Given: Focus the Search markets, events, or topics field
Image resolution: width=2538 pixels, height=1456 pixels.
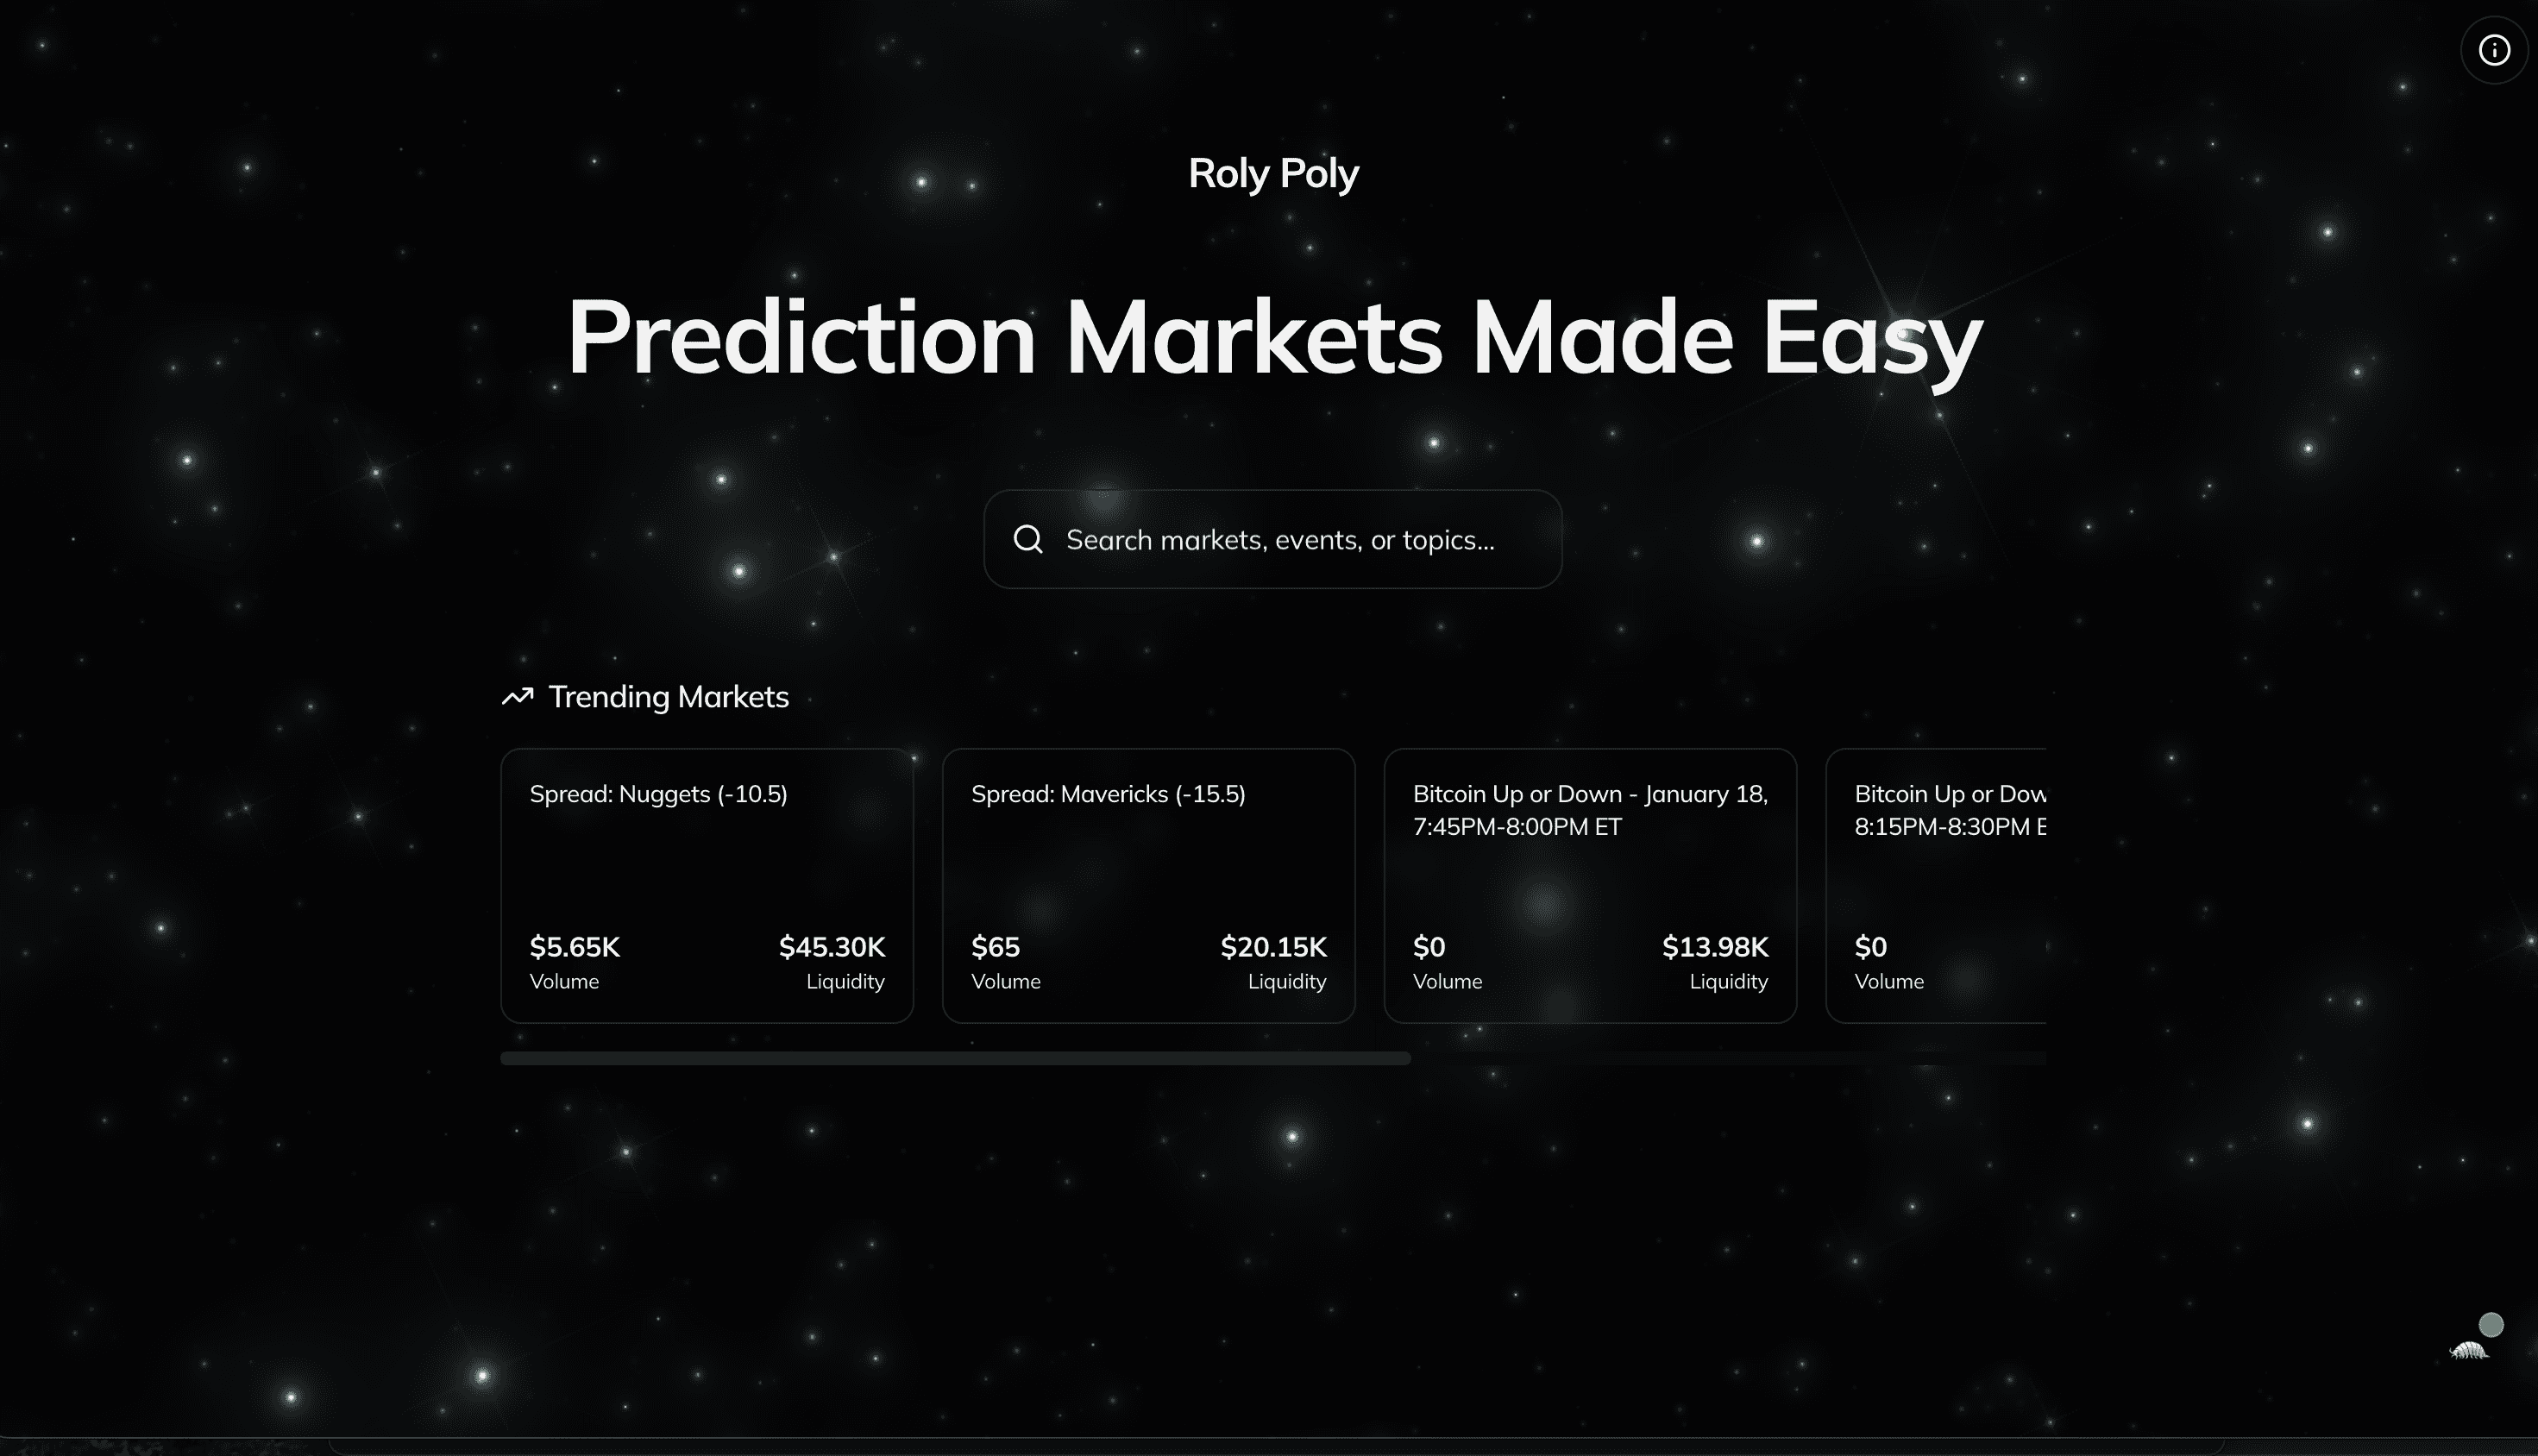Looking at the screenshot, I should (x=1273, y=540).
